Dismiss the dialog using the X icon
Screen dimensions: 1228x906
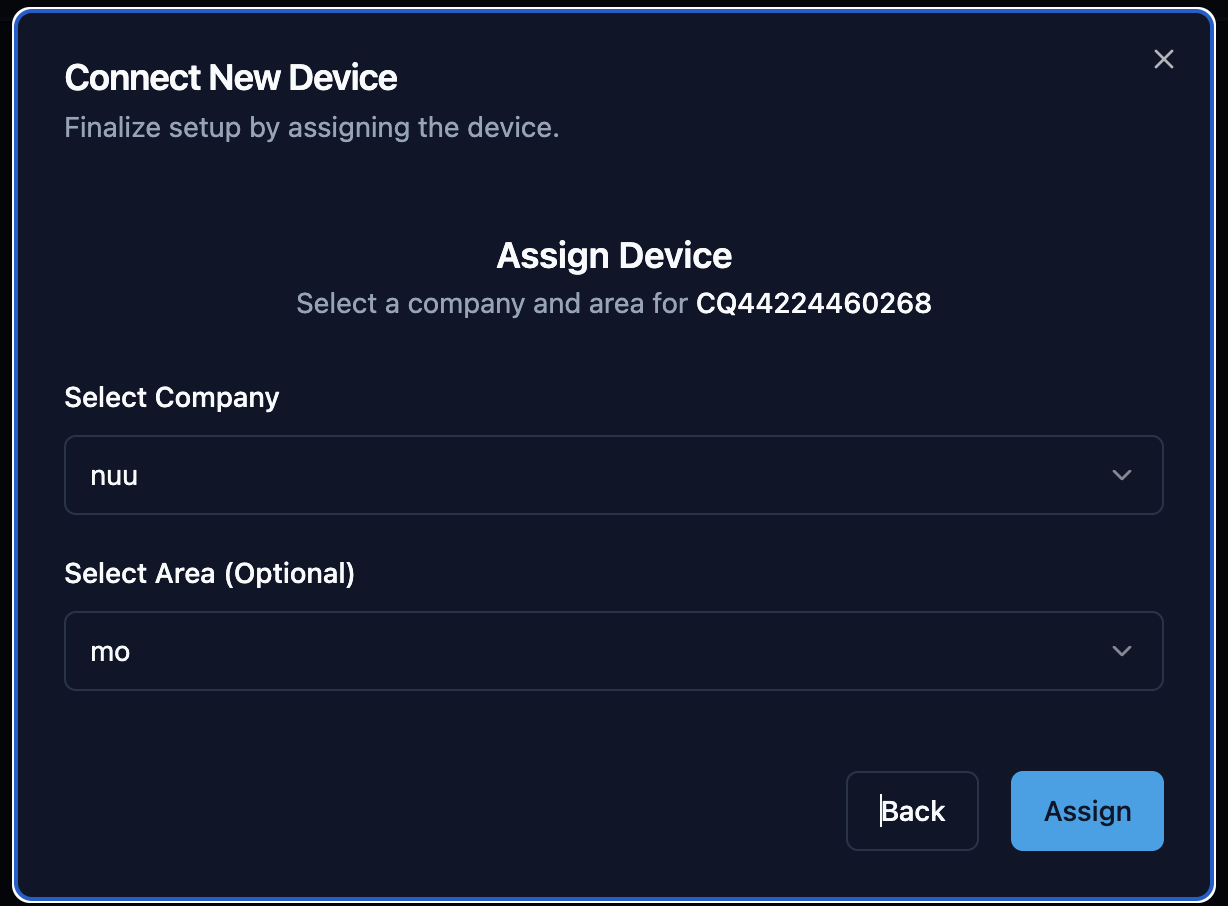1163,59
